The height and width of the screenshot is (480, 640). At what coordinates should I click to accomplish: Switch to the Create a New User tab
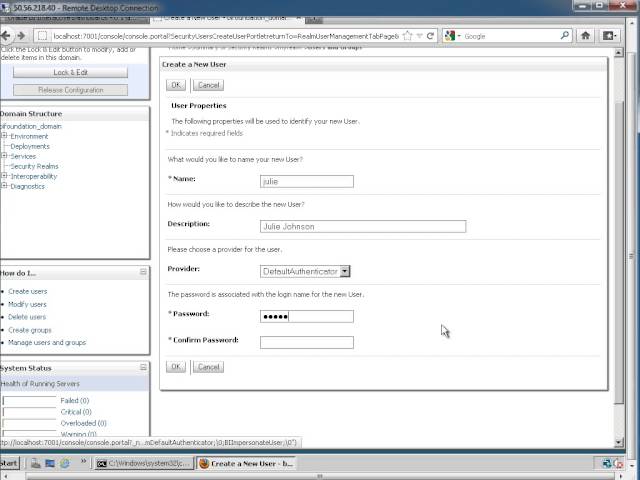pyautogui.click(x=228, y=18)
